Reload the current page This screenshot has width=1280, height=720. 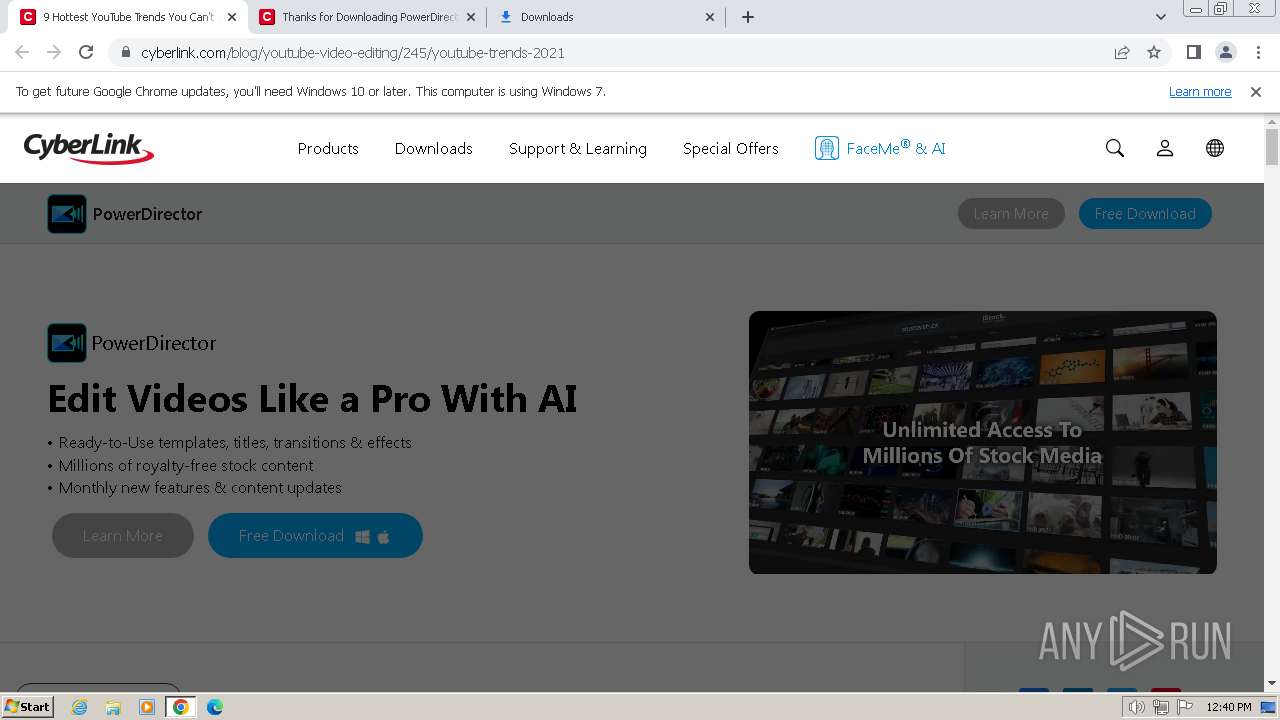(86, 53)
